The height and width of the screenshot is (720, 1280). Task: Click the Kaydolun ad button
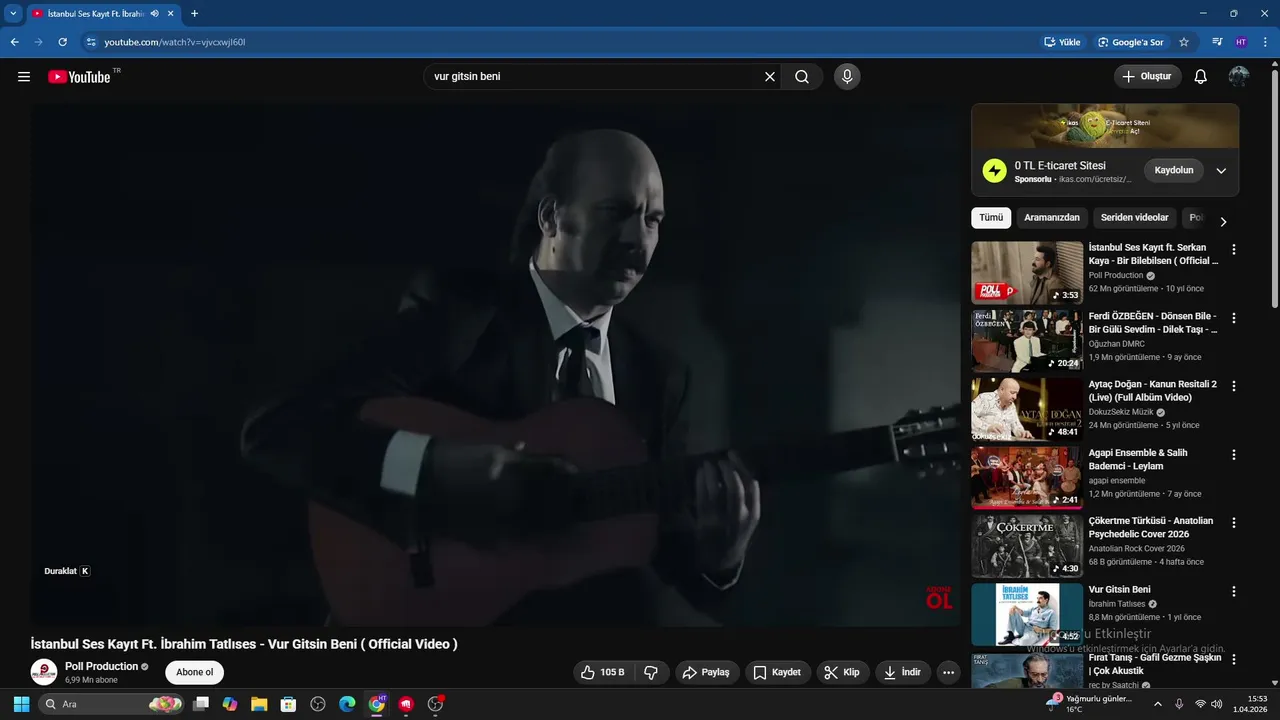(x=1174, y=170)
